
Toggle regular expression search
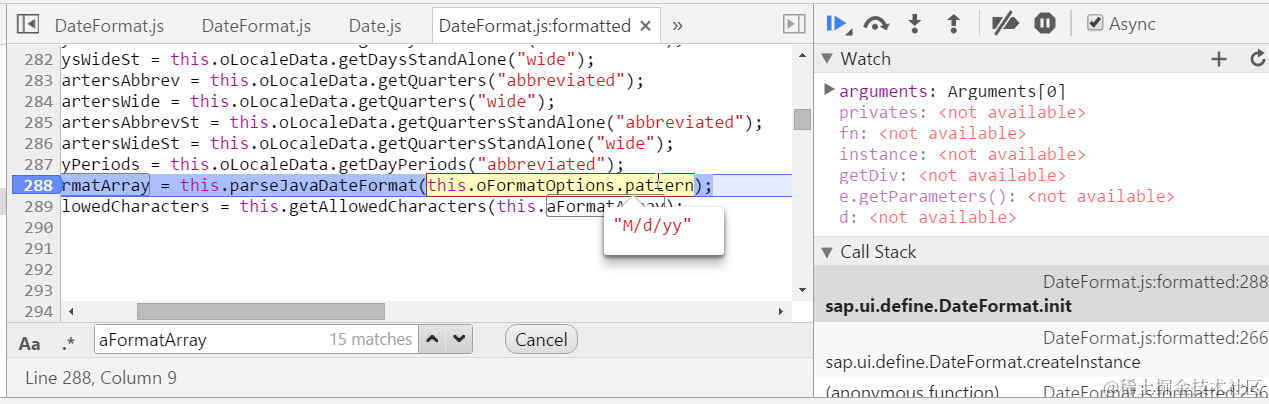click(x=68, y=343)
